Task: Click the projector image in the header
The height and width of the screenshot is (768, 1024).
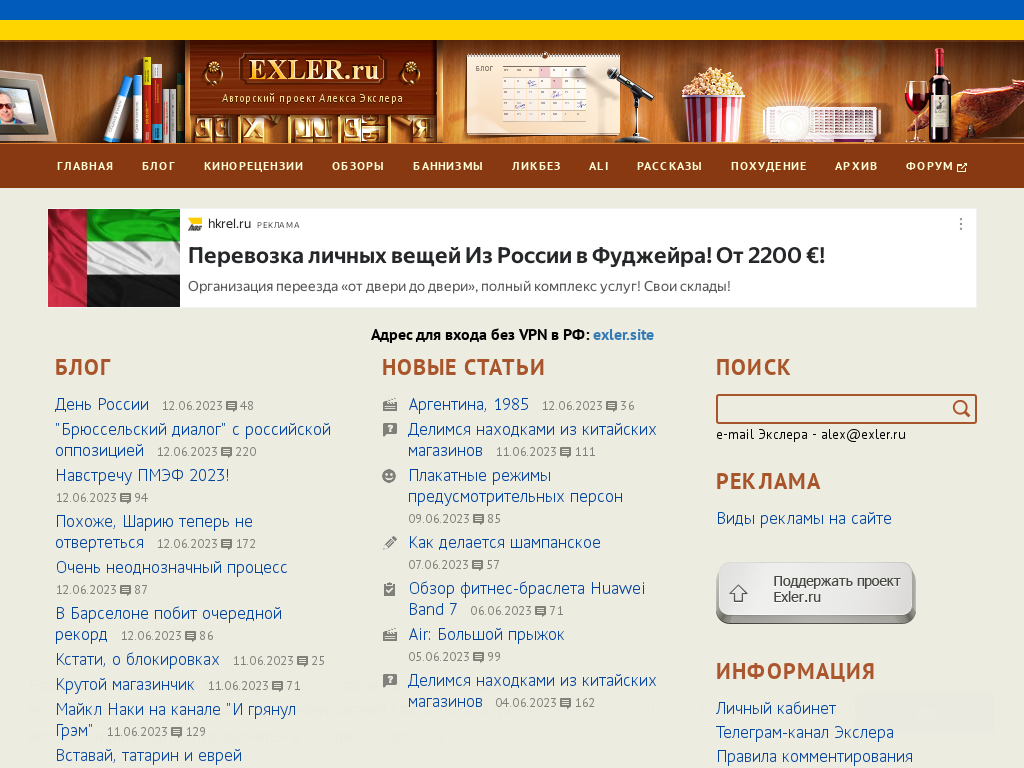Action: click(822, 123)
